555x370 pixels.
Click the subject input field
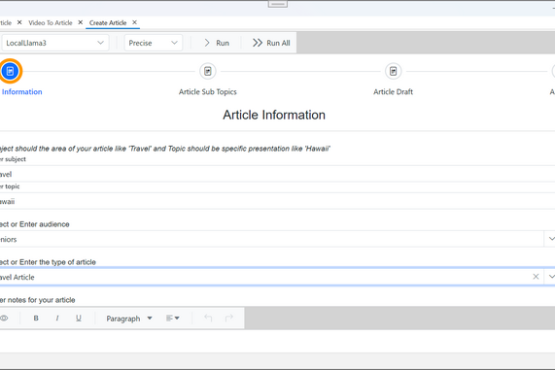coord(278,174)
